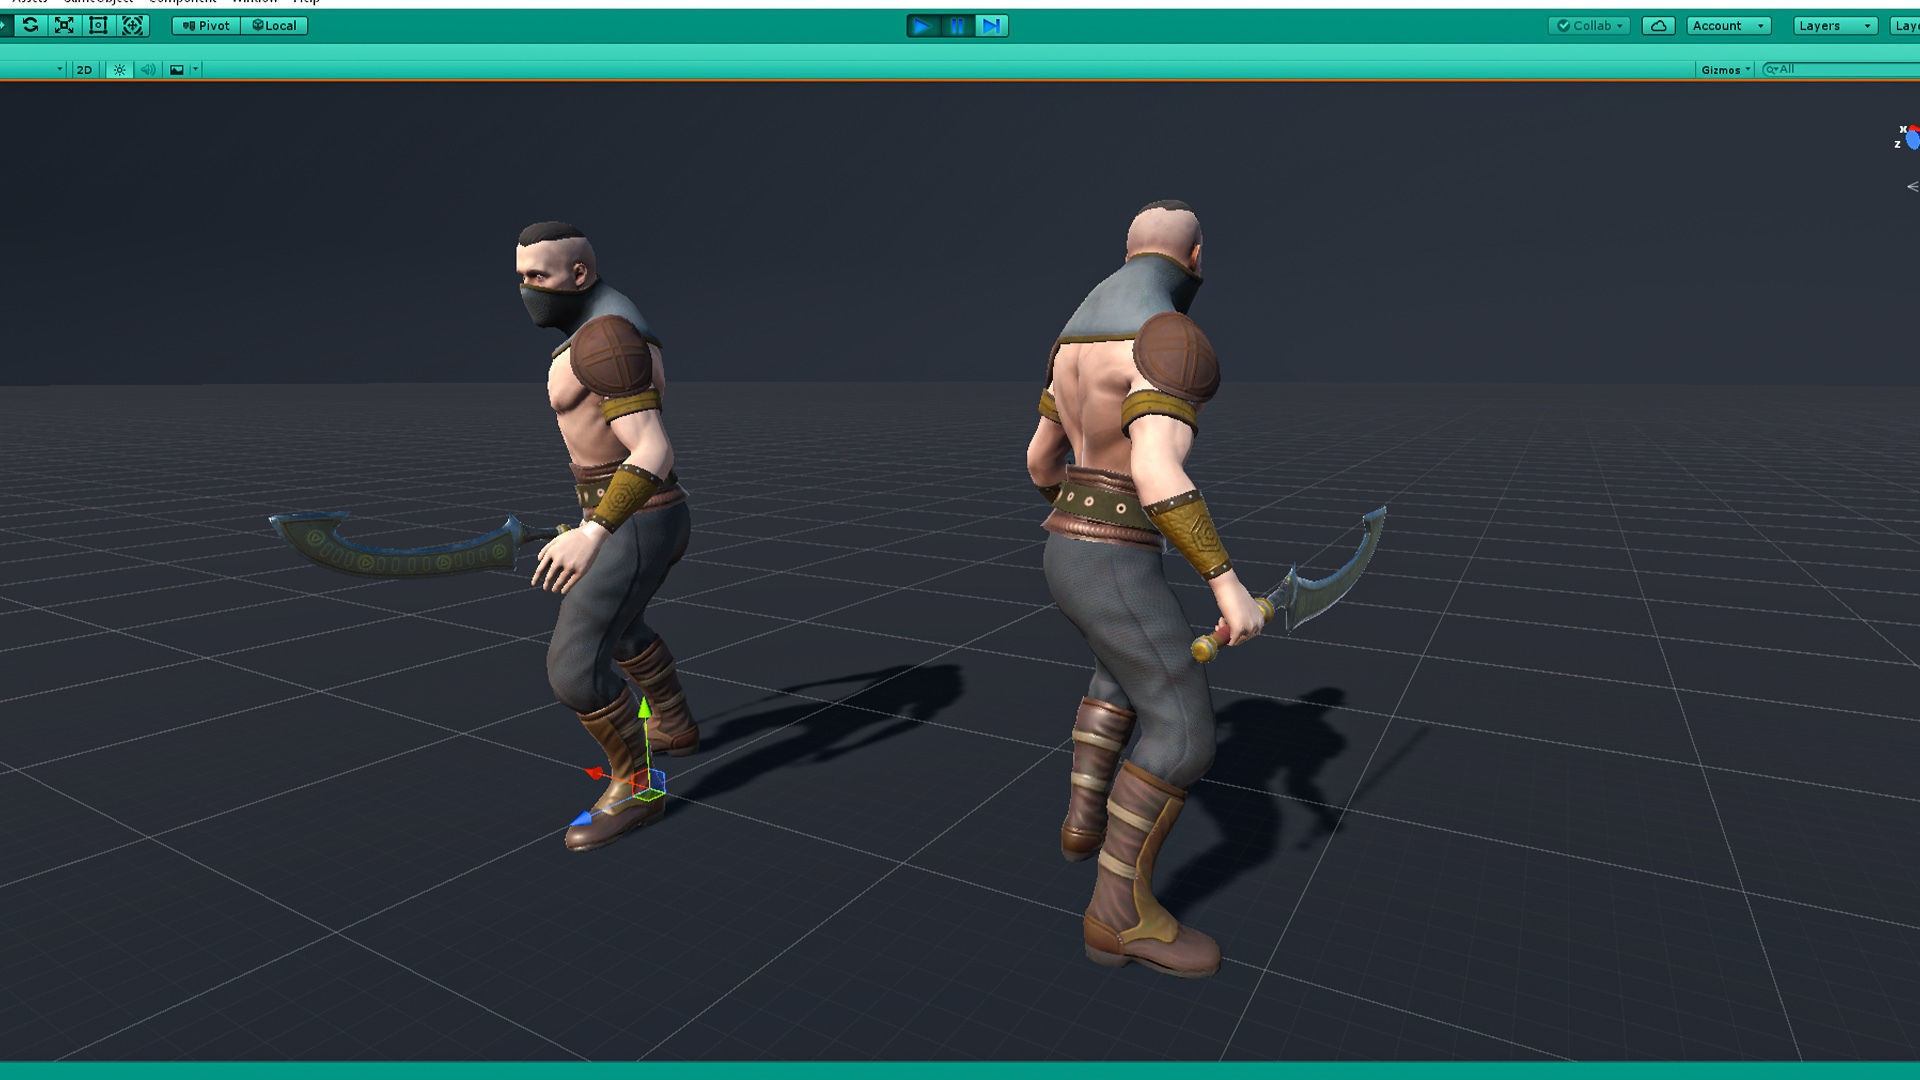Image resolution: width=1920 pixels, height=1080 pixels.
Task: Click the scene view effects icon
Action: point(177,69)
